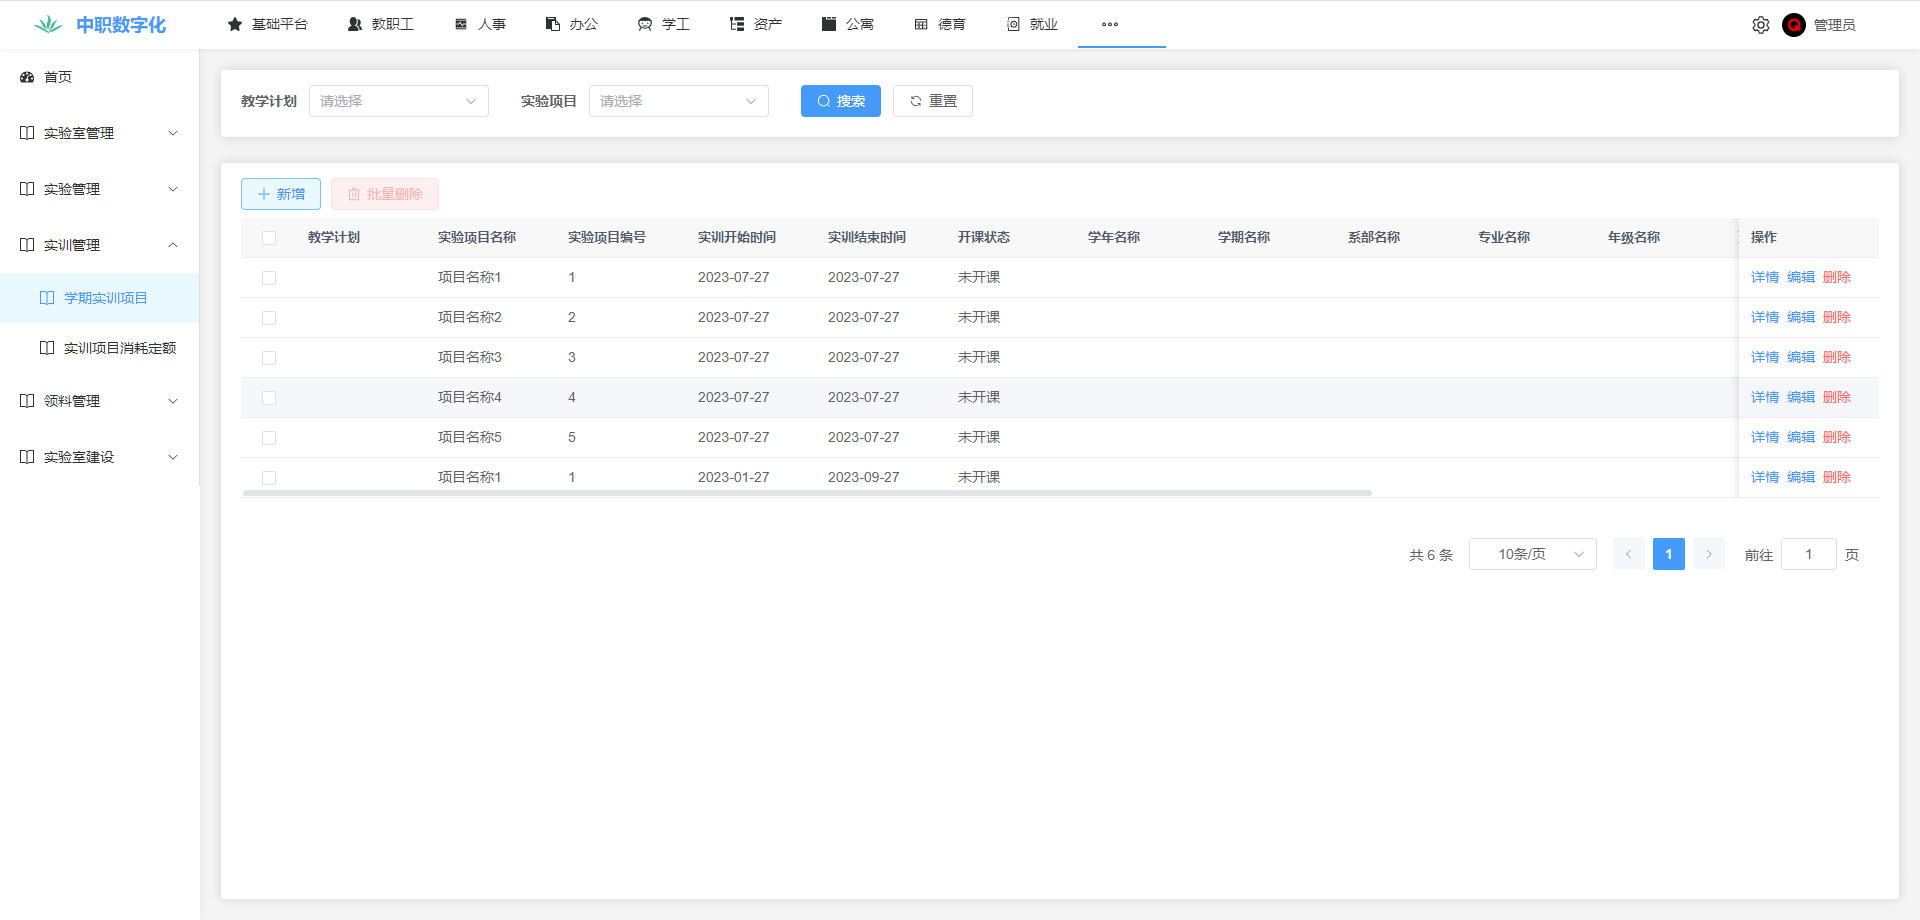Expand the 领料管理 sidebar menu
Viewport: 1920px width, 920px height.
99,401
